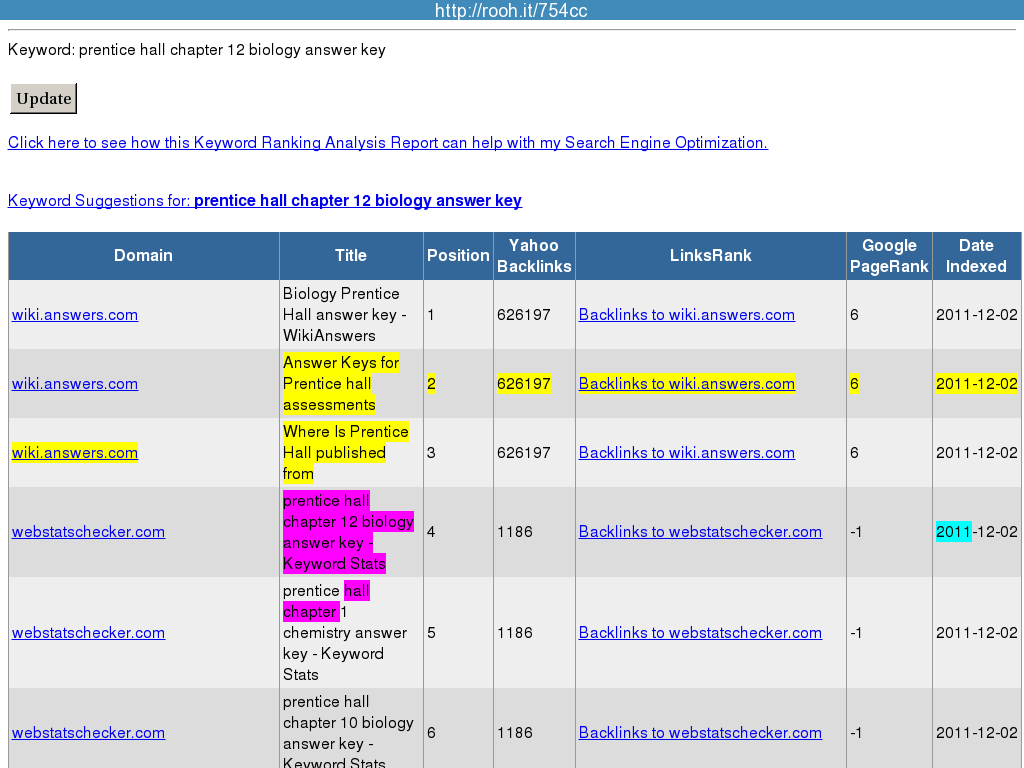Click Backlinks to webstatschecker.com in position 6 row
Viewport: 1024px width, 768px height.
(x=700, y=733)
